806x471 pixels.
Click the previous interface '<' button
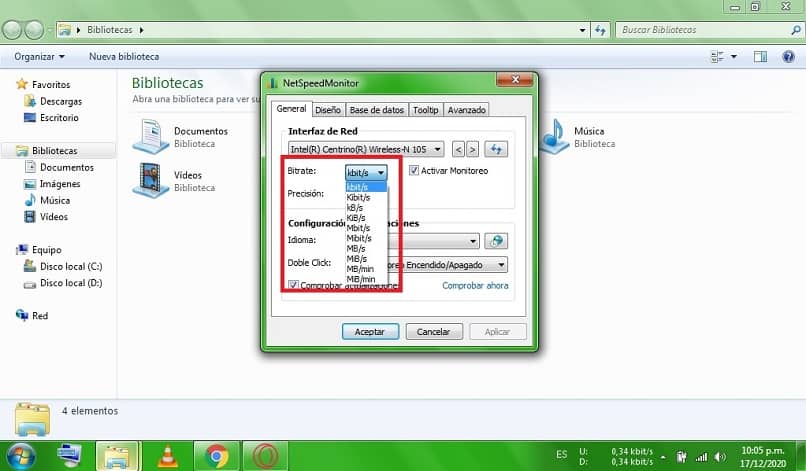[x=458, y=150]
